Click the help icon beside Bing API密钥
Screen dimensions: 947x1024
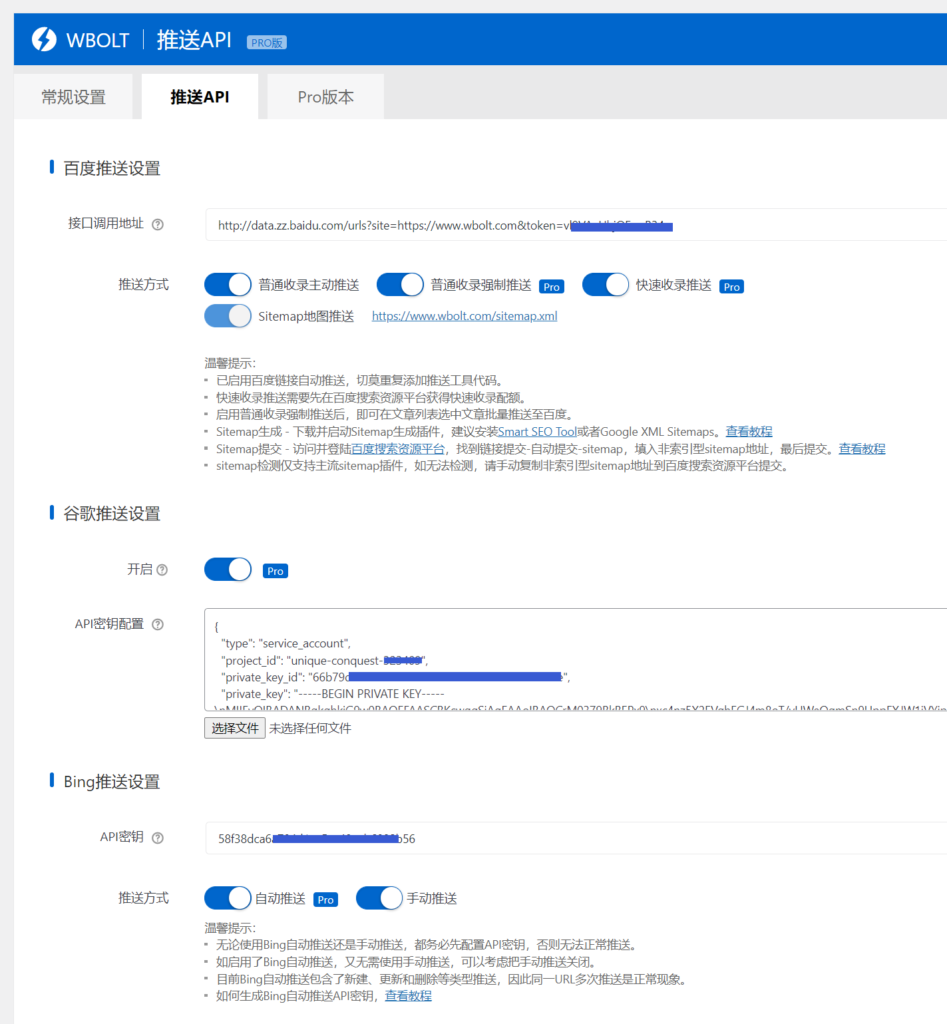[158, 838]
